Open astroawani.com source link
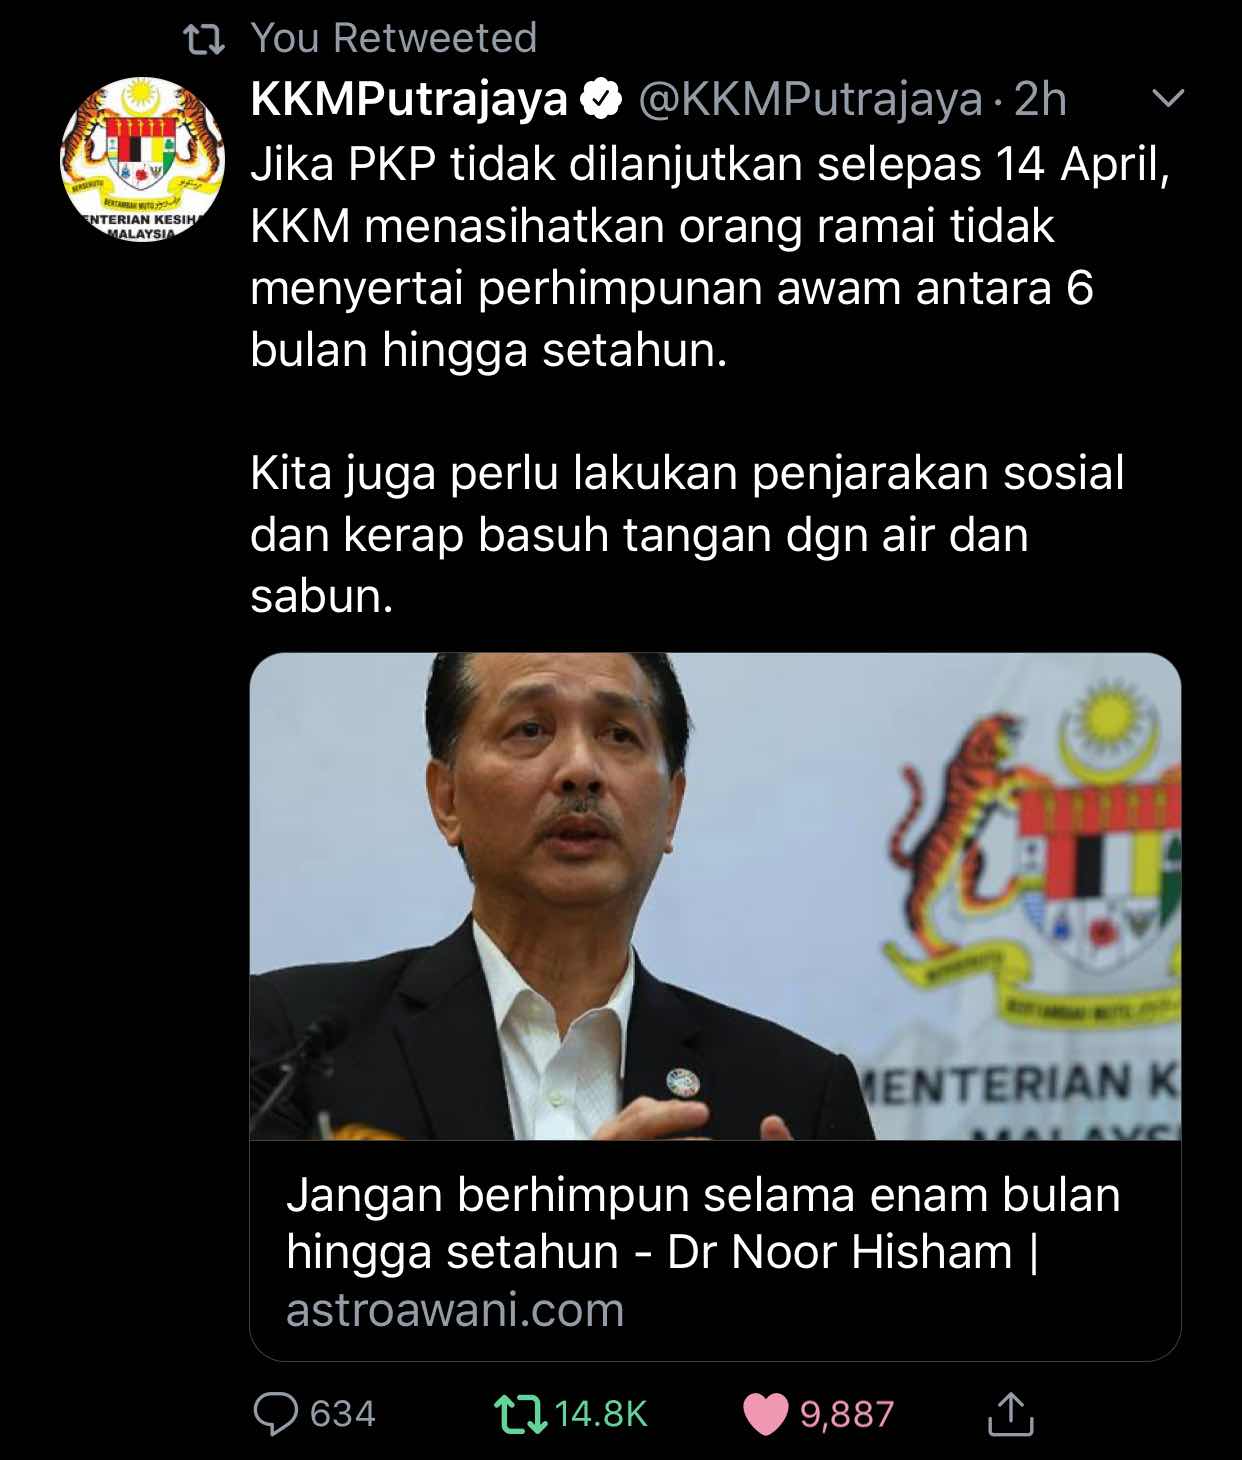Image resolution: width=1242 pixels, height=1460 pixels. [x=455, y=1310]
